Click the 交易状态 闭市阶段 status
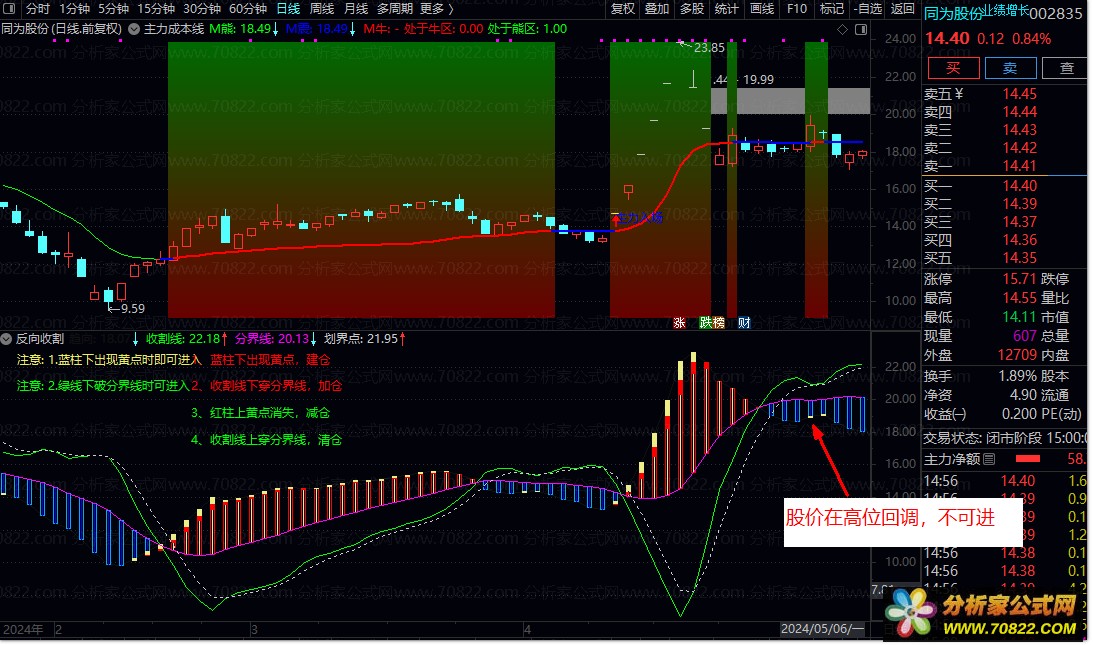 coord(1004,438)
